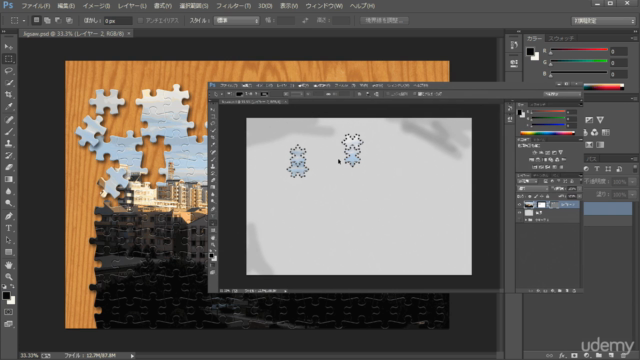The height and width of the screenshot is (360, 640).
Task: Swap foreground and background colors
Action: [13, 287]
